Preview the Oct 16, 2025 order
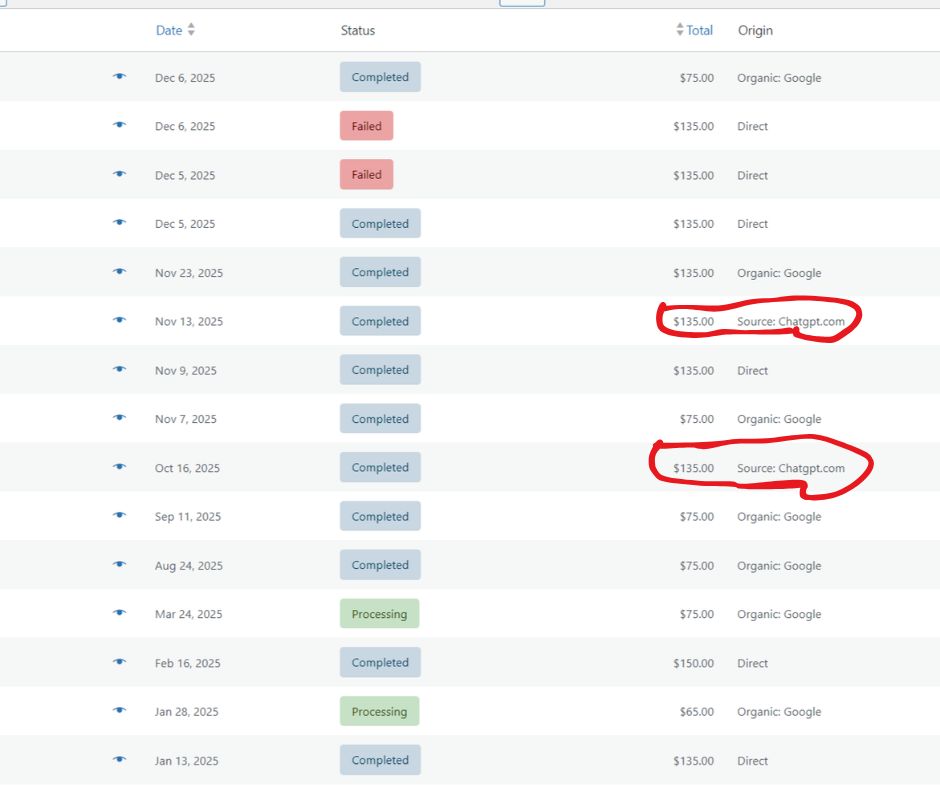 tap(120, 467)
